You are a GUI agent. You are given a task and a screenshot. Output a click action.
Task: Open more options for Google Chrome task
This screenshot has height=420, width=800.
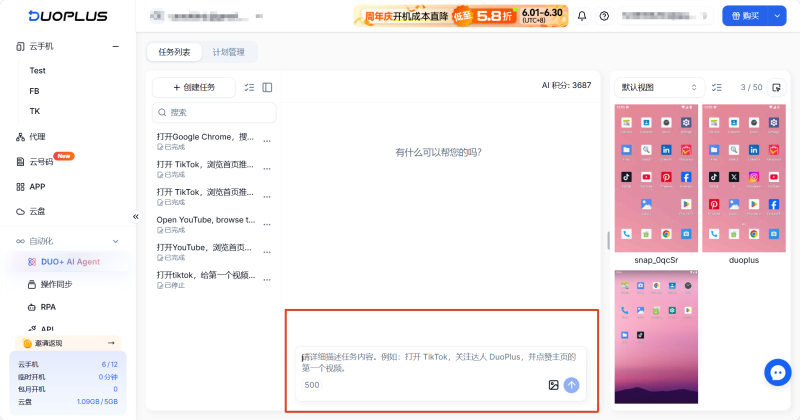point(267,141)
